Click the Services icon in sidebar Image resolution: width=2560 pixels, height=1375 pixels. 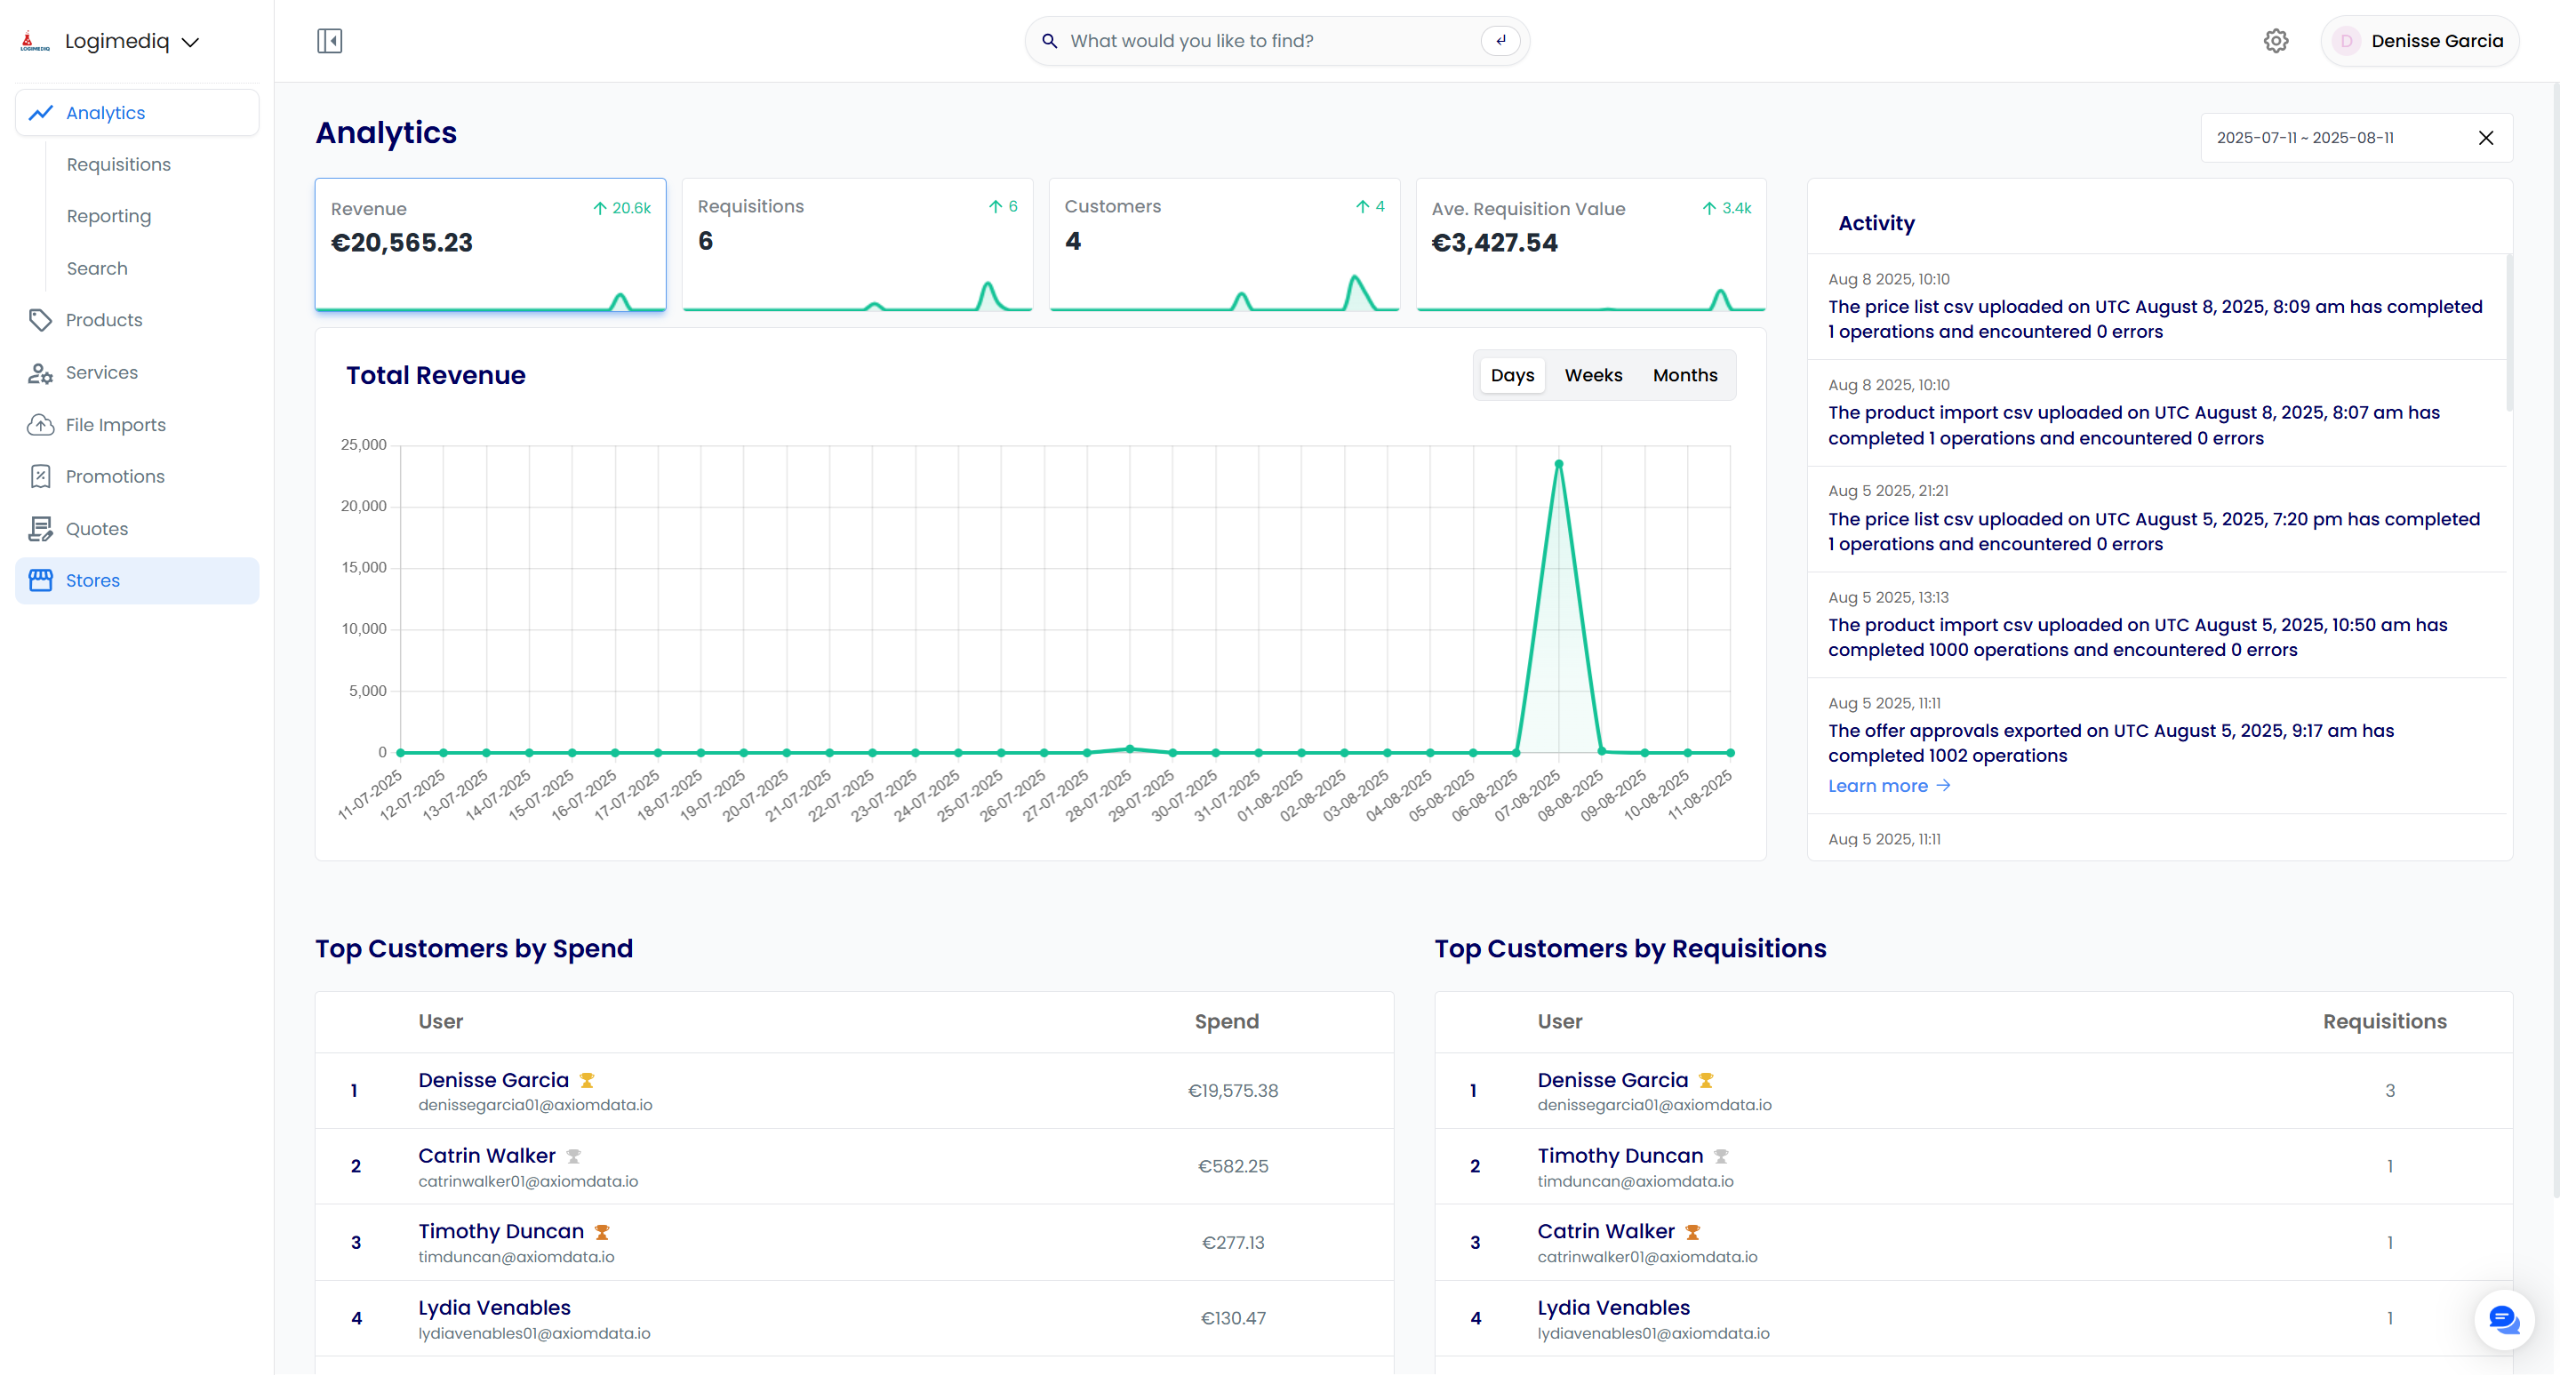click(40, 373)
